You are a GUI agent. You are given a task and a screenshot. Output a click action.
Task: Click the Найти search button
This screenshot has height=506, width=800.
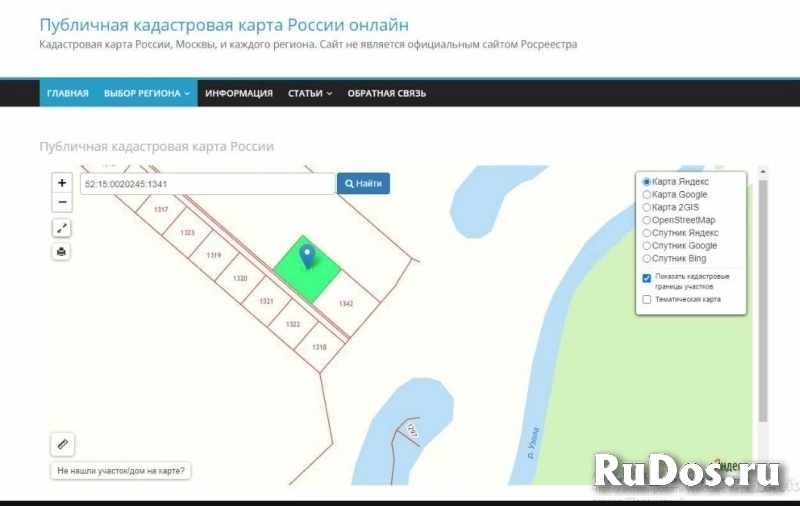click(363, 184)
